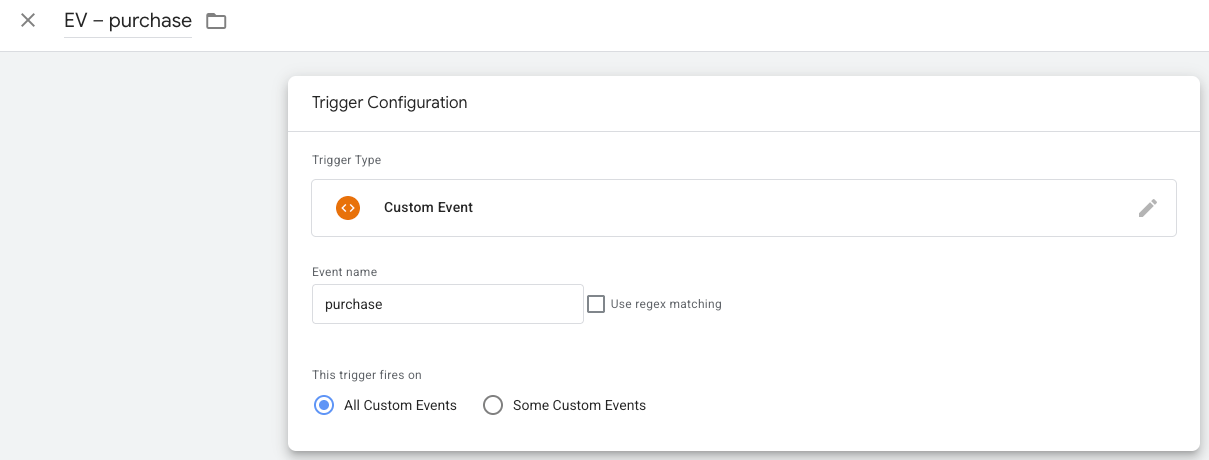
Task: Select the Some Custom Events radio button
Action: [x=493, y=405]
